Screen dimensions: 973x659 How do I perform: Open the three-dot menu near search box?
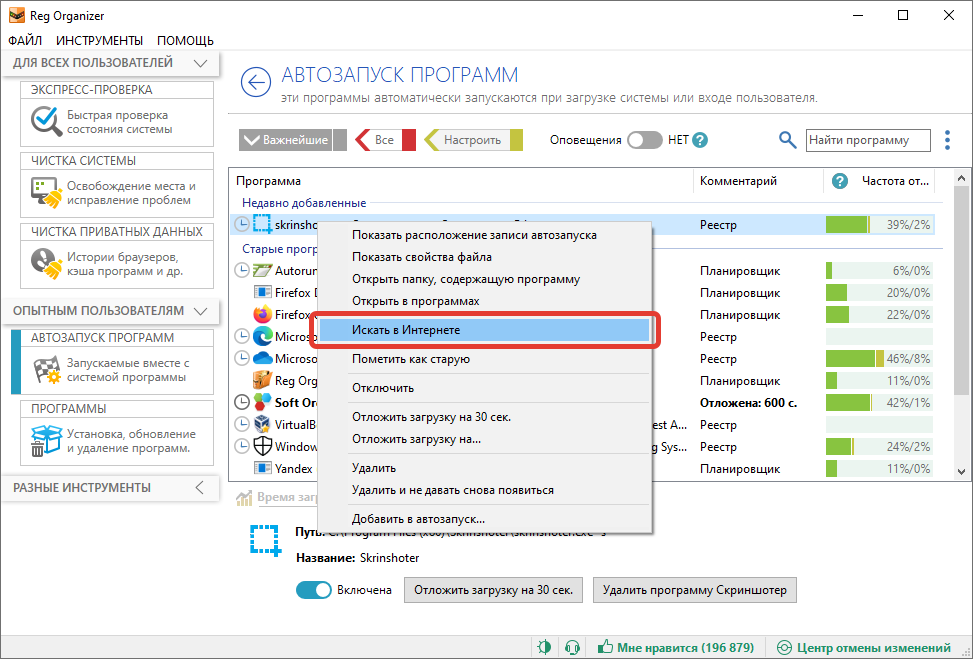[946, 140]
